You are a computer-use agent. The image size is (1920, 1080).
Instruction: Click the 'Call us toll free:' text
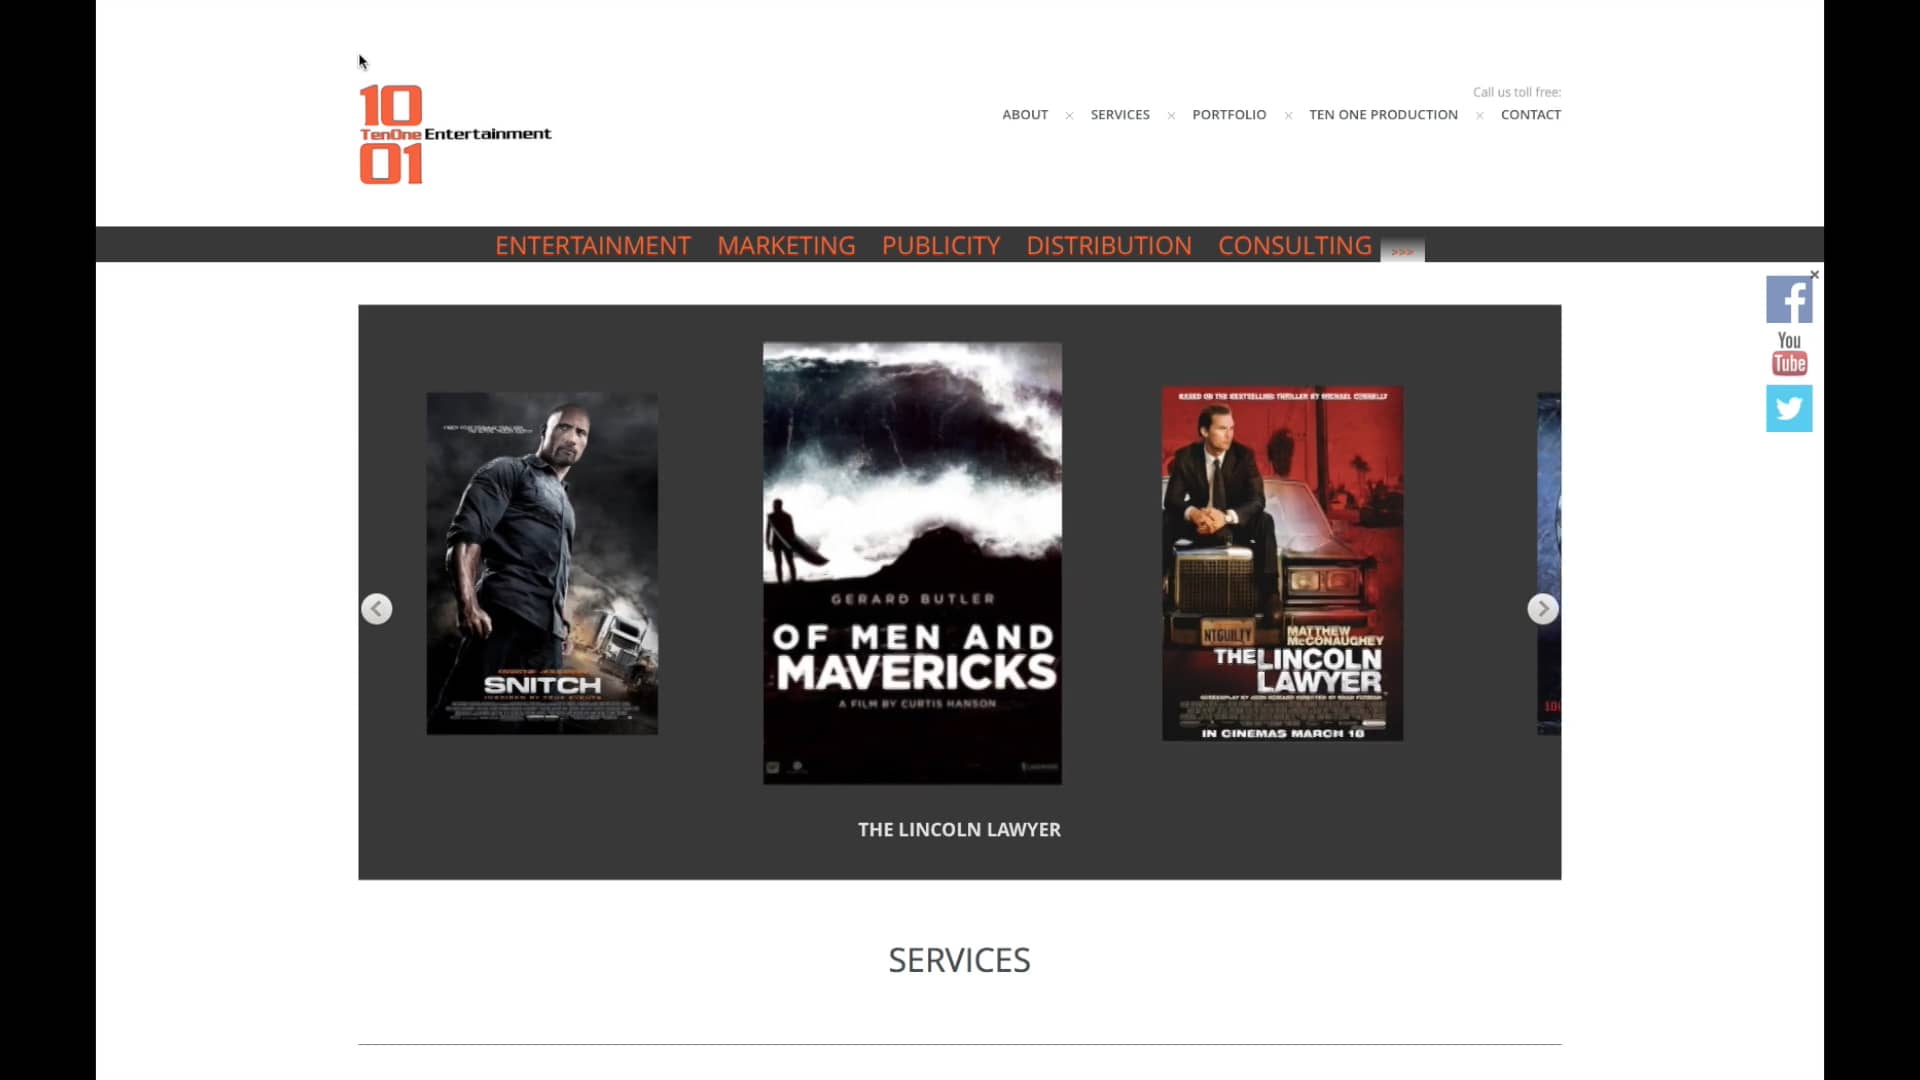(x=1516, y=92)
